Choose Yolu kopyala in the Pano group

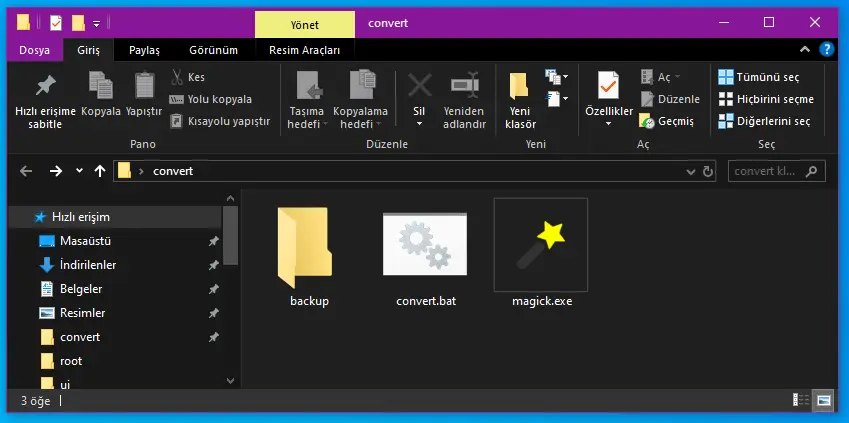tap(210, 100)
